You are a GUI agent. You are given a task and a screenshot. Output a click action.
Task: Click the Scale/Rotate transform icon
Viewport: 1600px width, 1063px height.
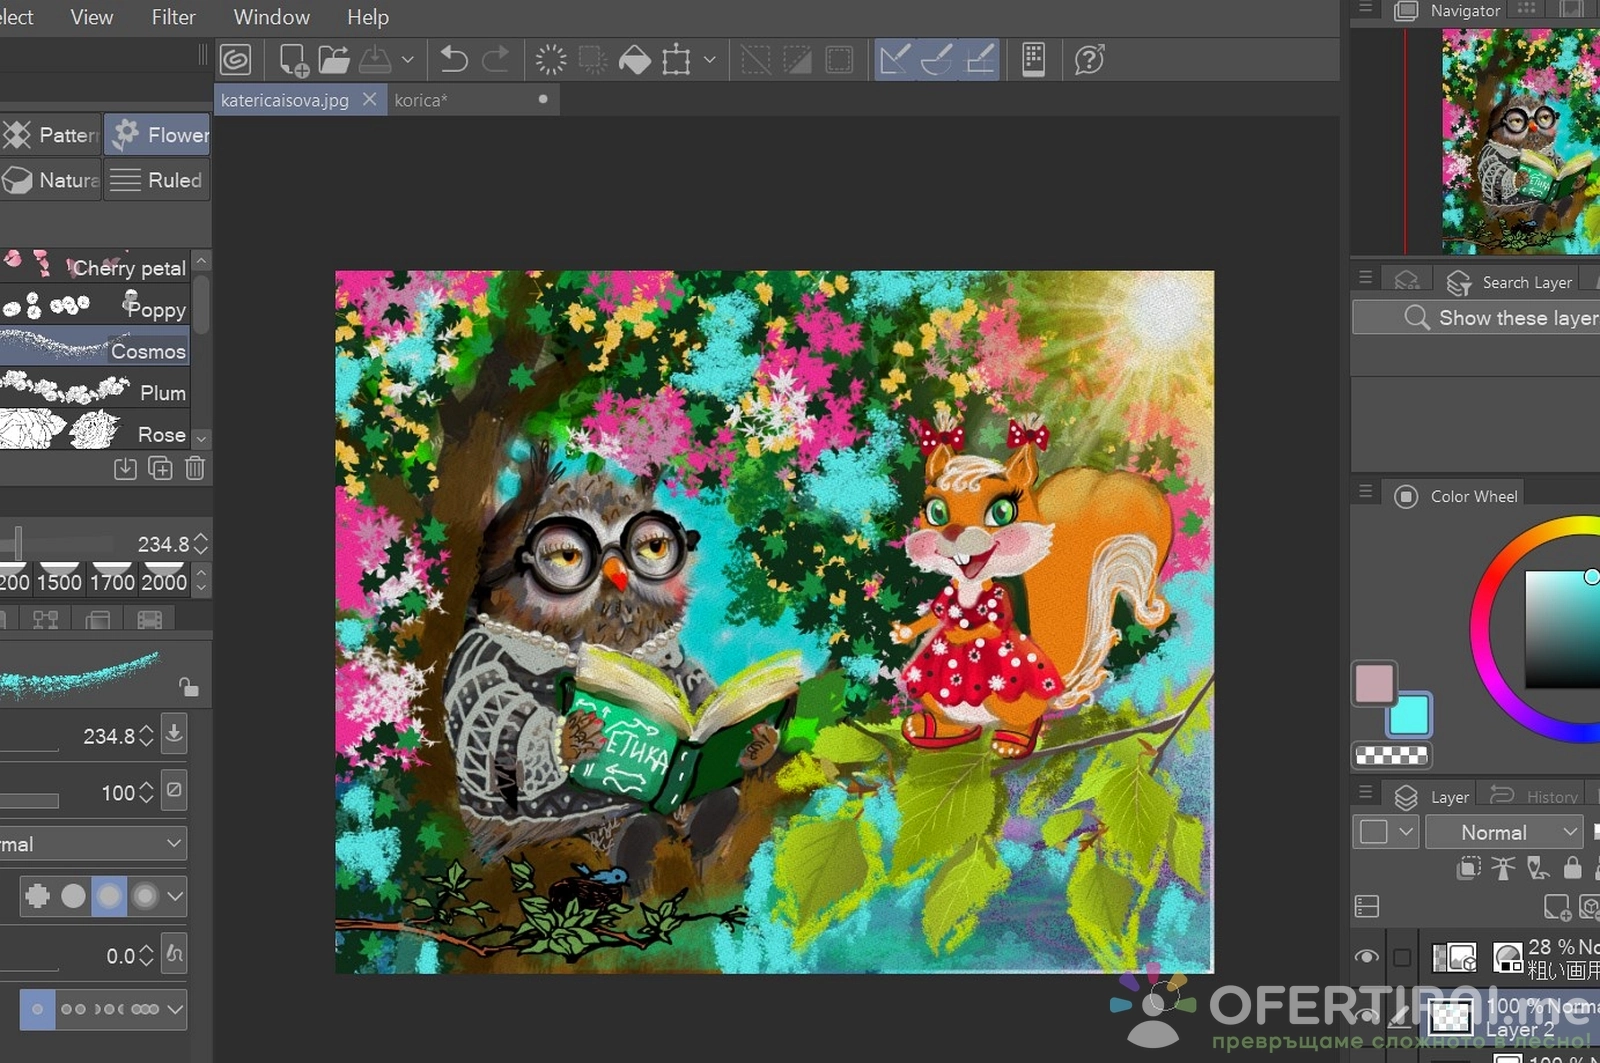point(677,60)
